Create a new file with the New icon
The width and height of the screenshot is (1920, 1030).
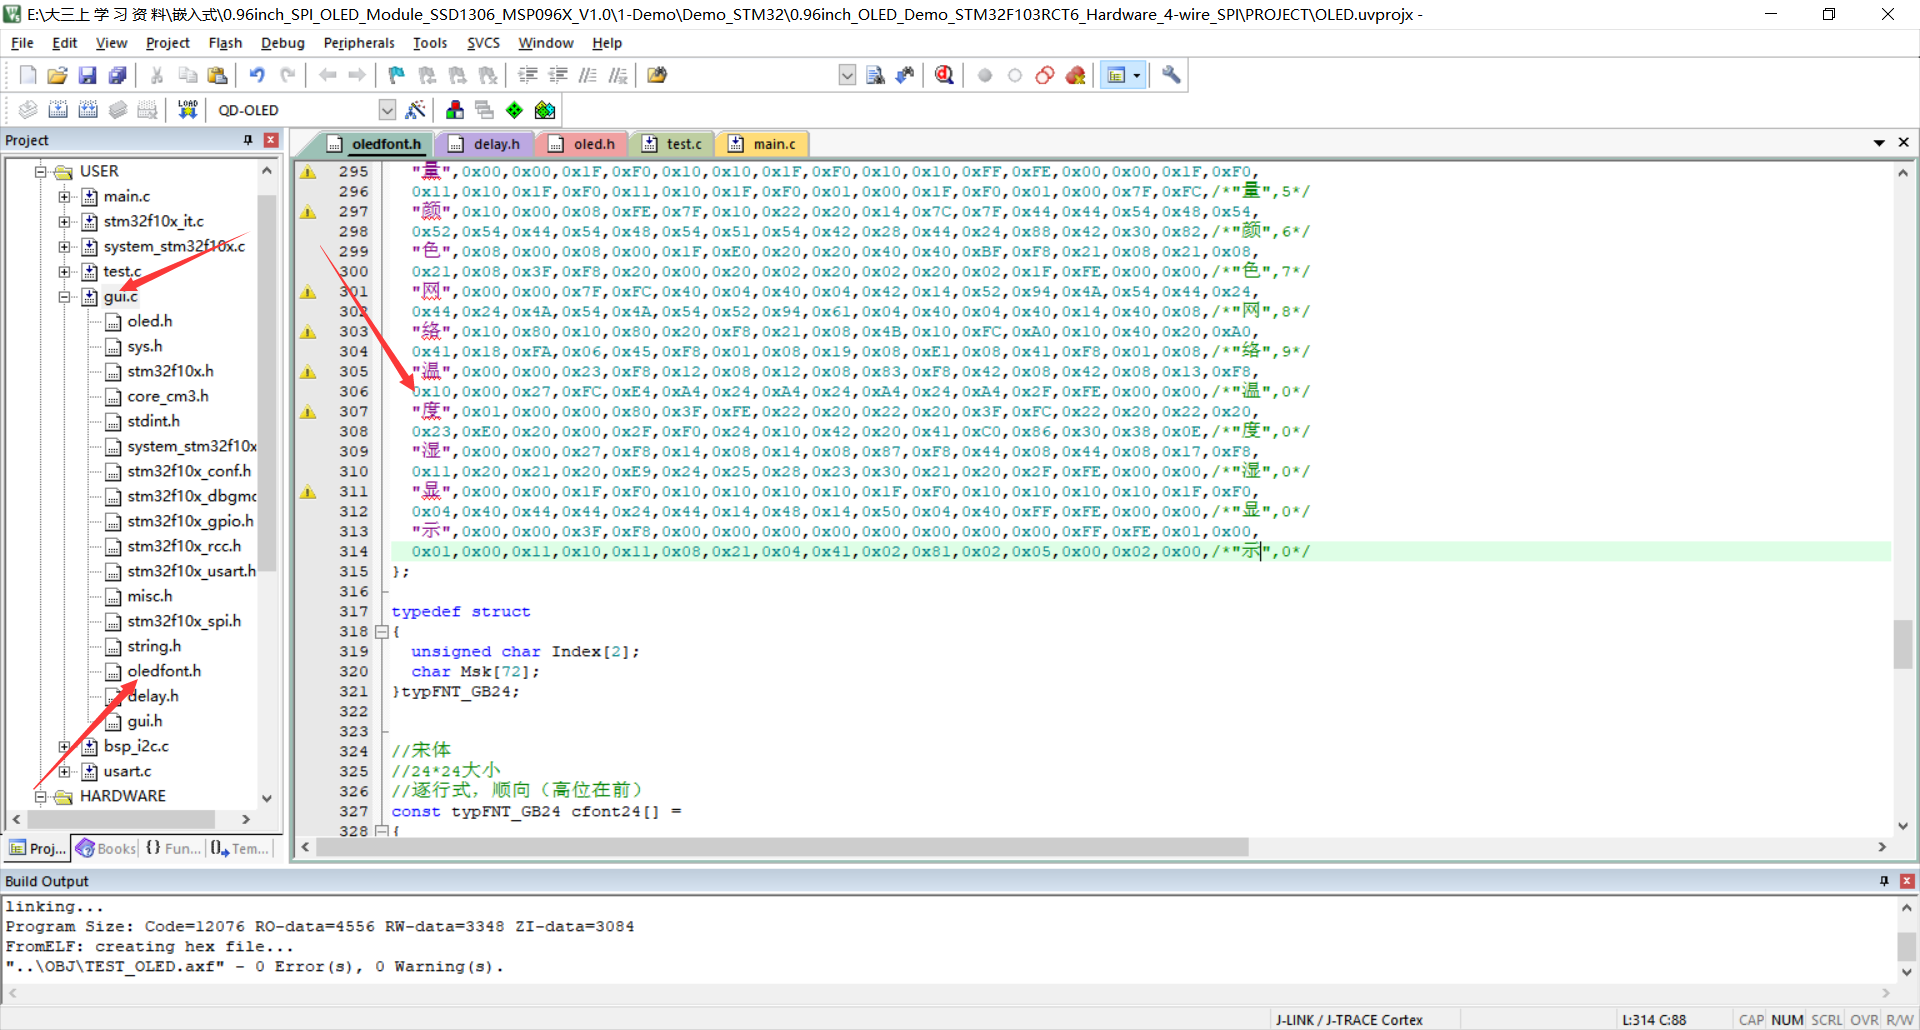point(28,75)
